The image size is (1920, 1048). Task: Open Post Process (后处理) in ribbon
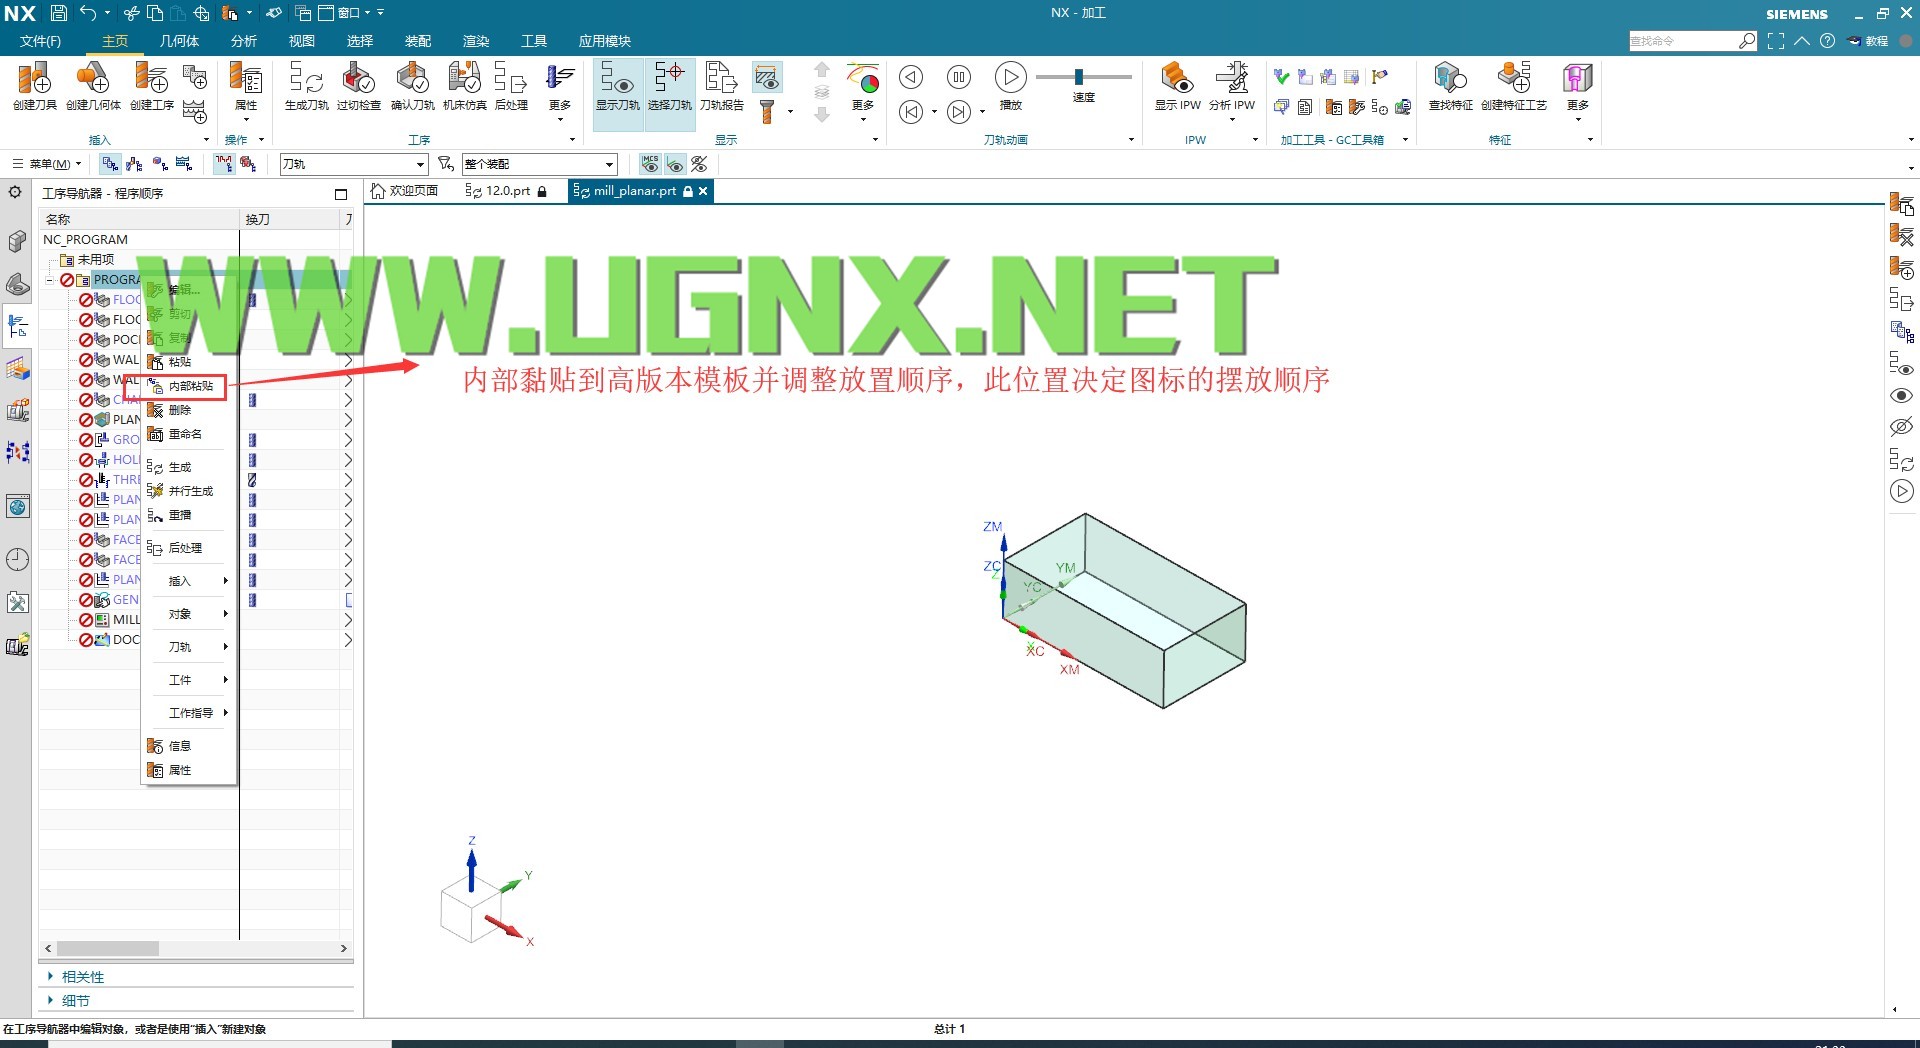(x=511, y=85)
